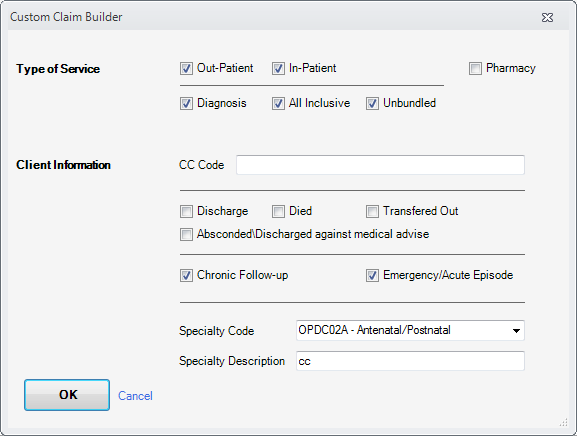This screenshot has width=578, height=437.
Task: Focus the CC Code text field
Action: click(x=380, y=165)
